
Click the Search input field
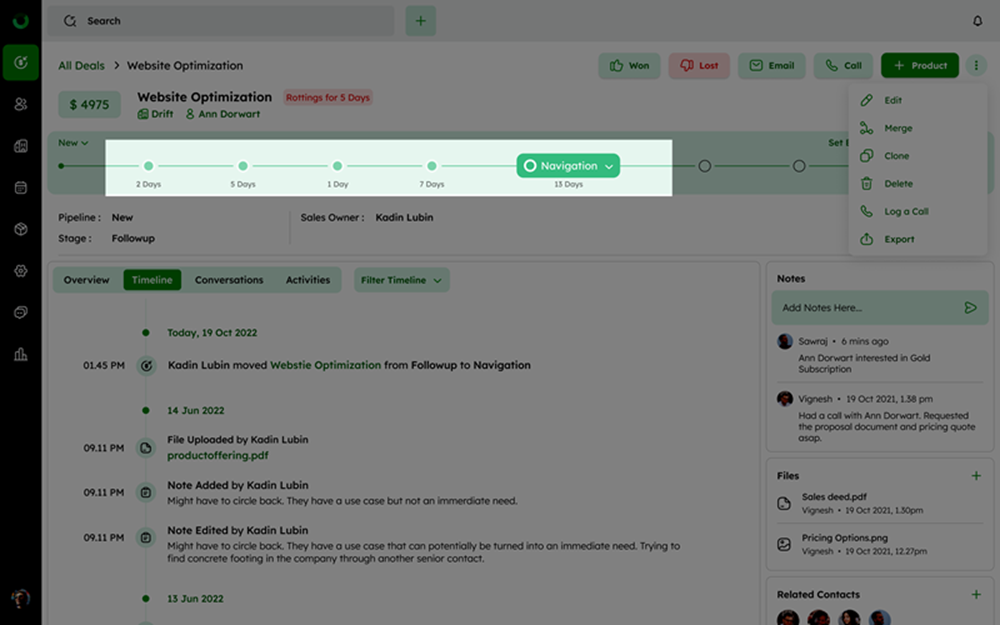point(221,21)
